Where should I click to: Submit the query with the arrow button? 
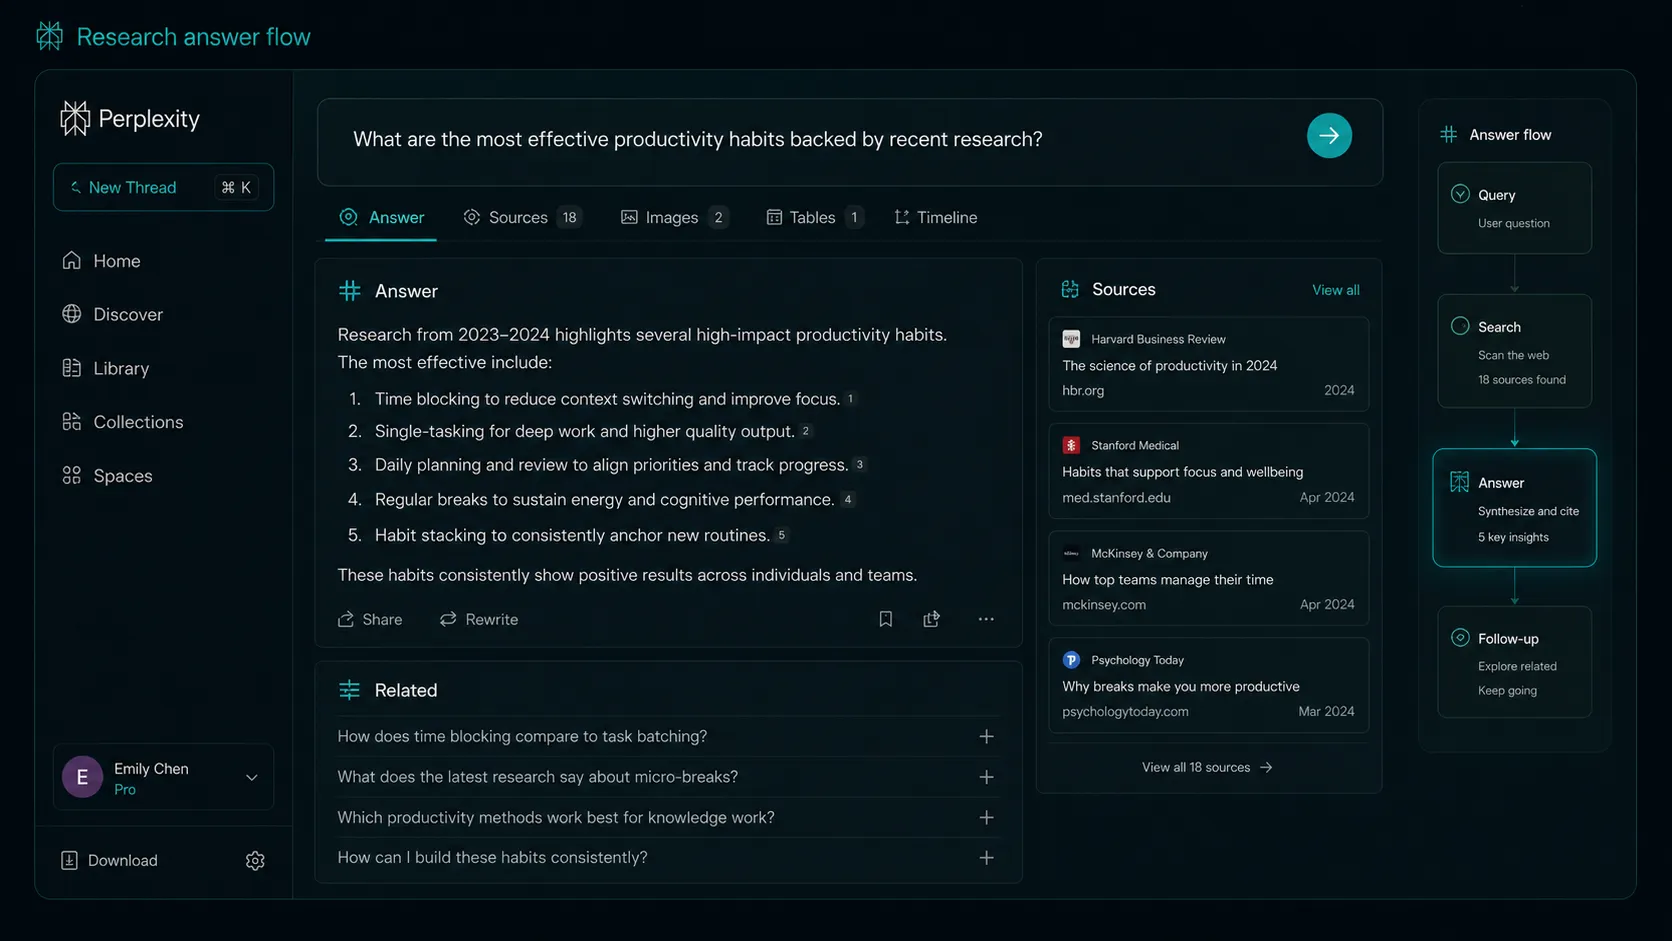(1329, 135)
